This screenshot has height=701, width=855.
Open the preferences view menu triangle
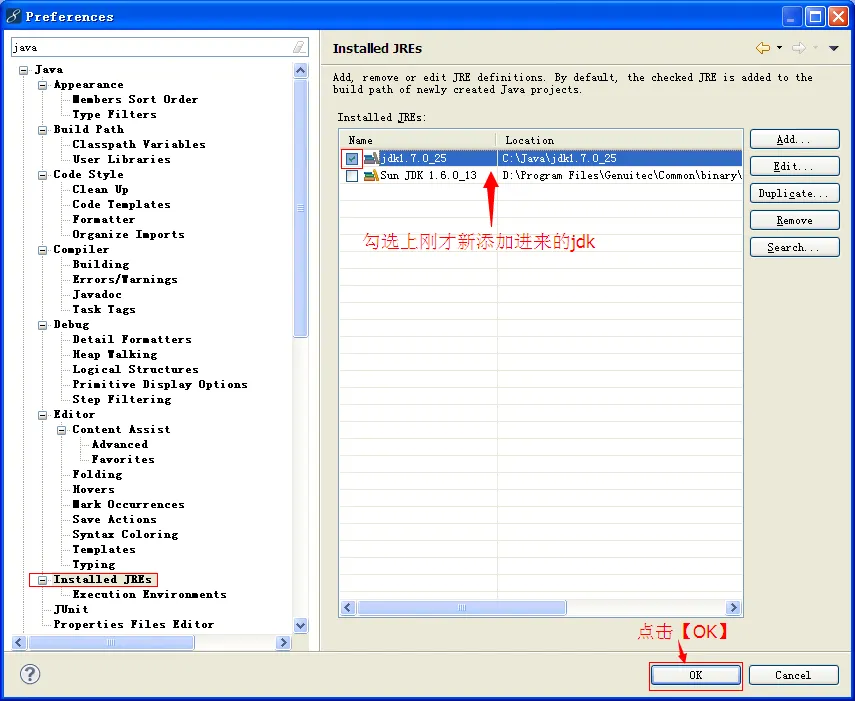coord(834,49)
